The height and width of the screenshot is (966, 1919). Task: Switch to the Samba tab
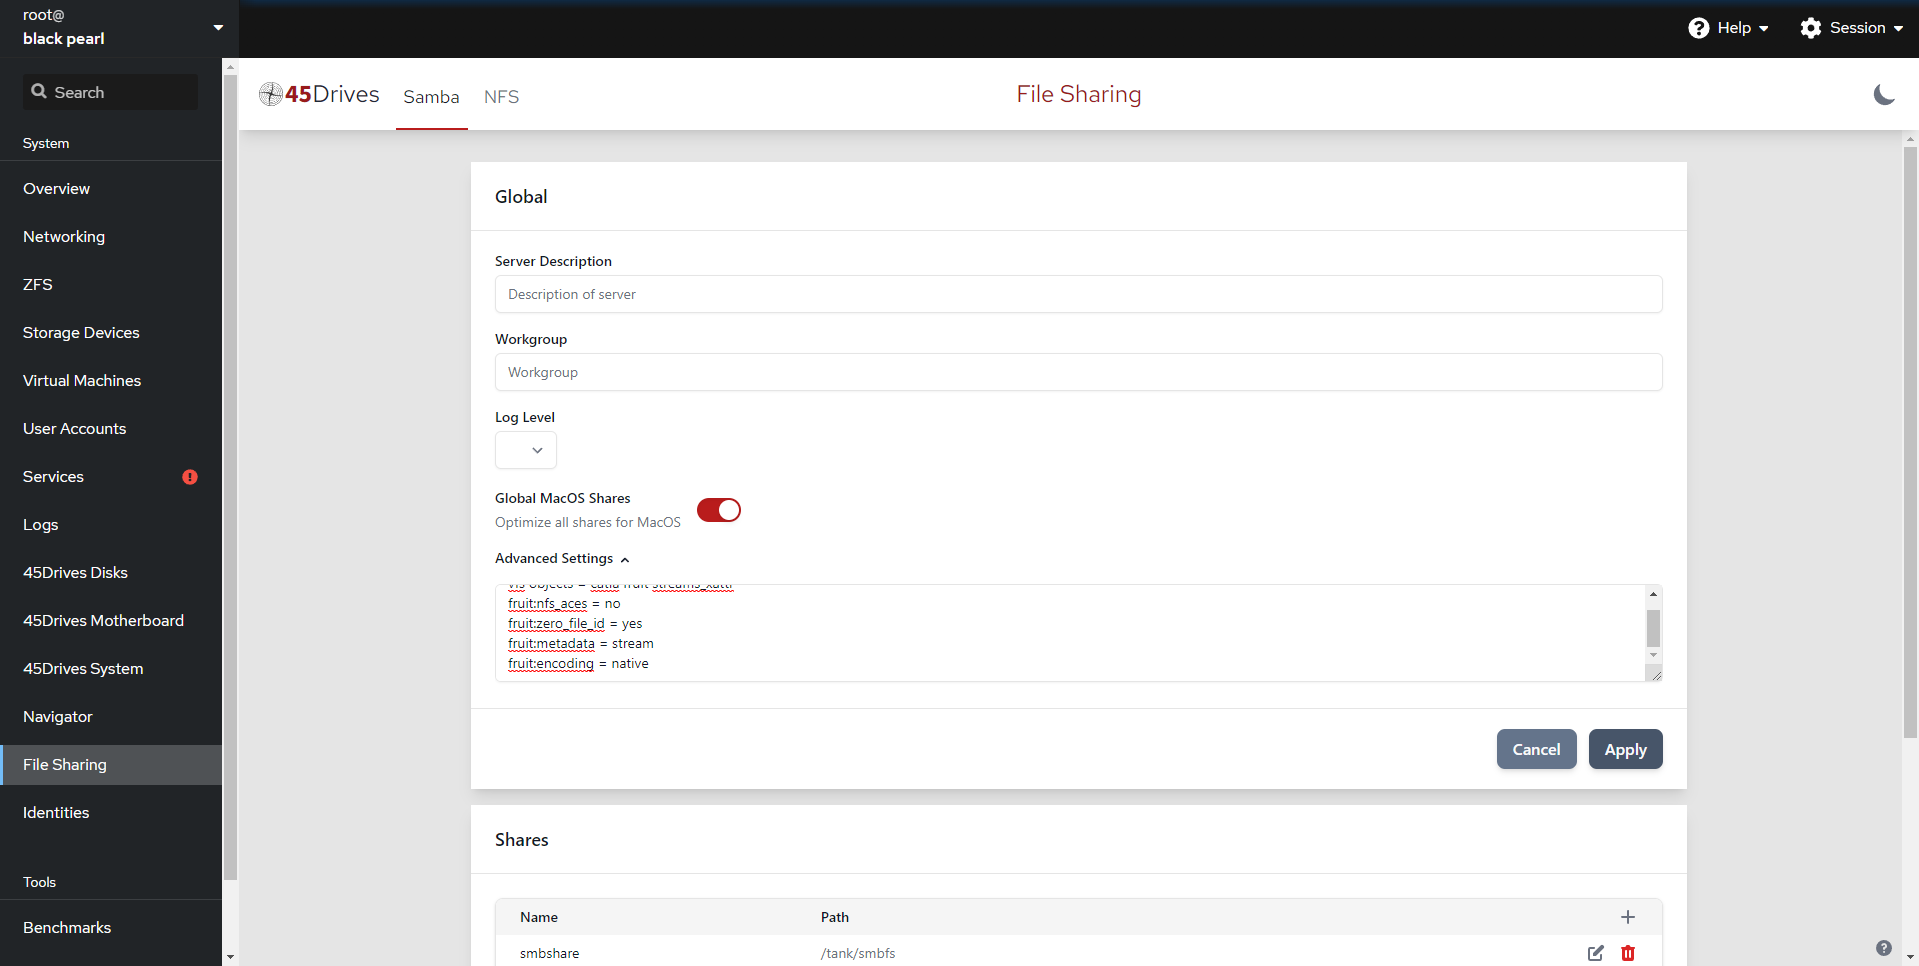[431, 97]
